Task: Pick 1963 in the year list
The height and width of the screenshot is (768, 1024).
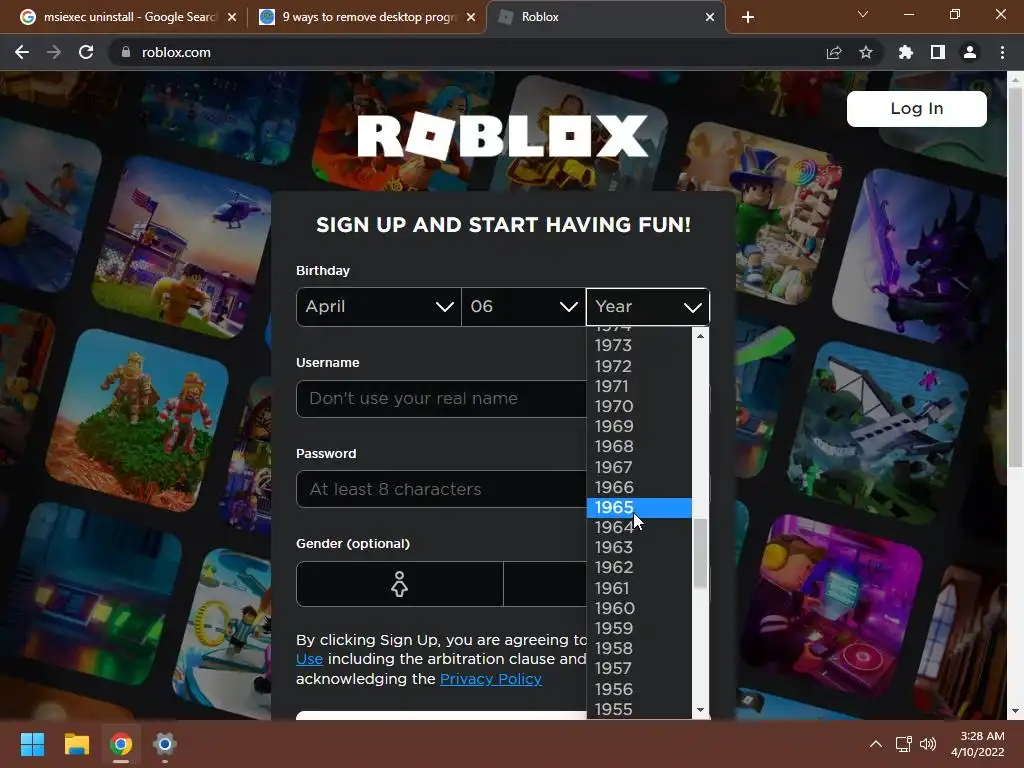Action: (x=639, y=547)
